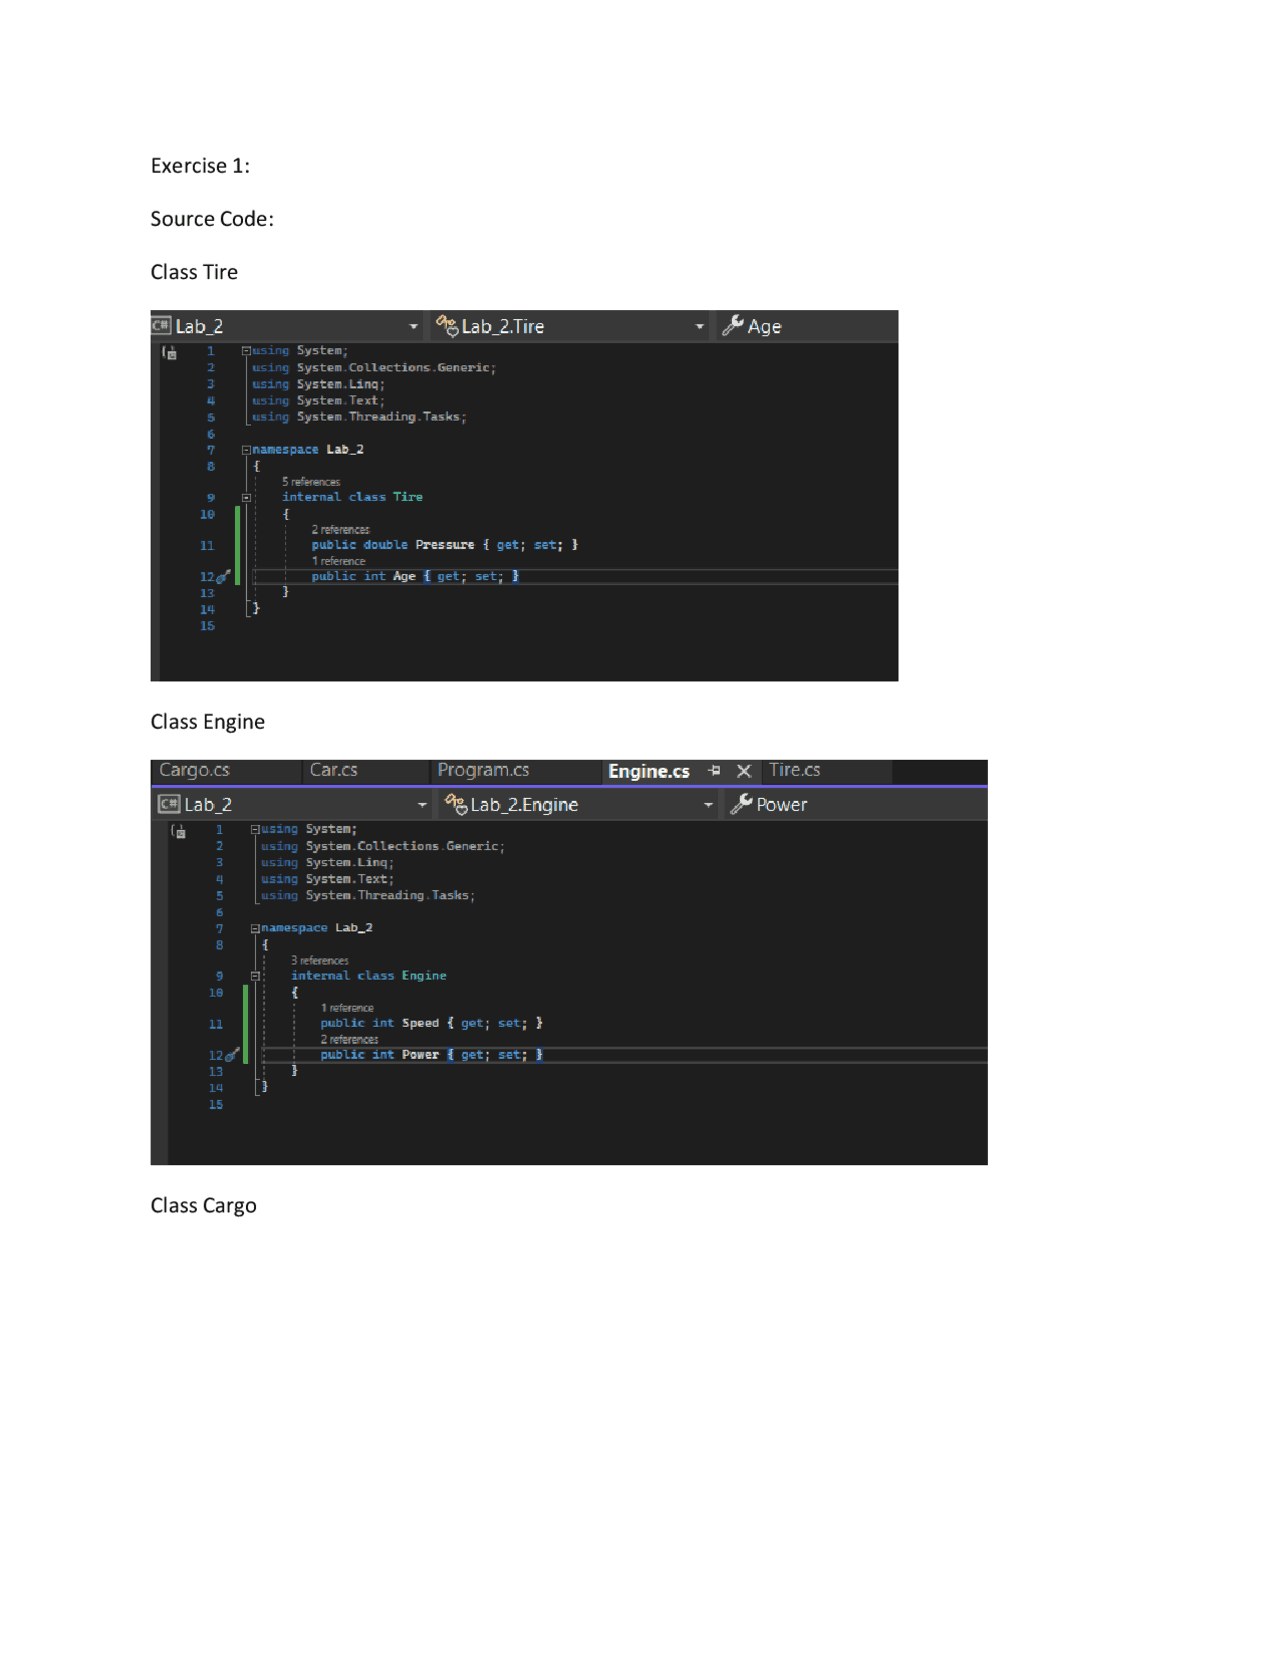Image resolution: width=1280 pixels, height=1656 pixels.
Task: Click 'public double Pressure' code line
Action: (445, 545)
